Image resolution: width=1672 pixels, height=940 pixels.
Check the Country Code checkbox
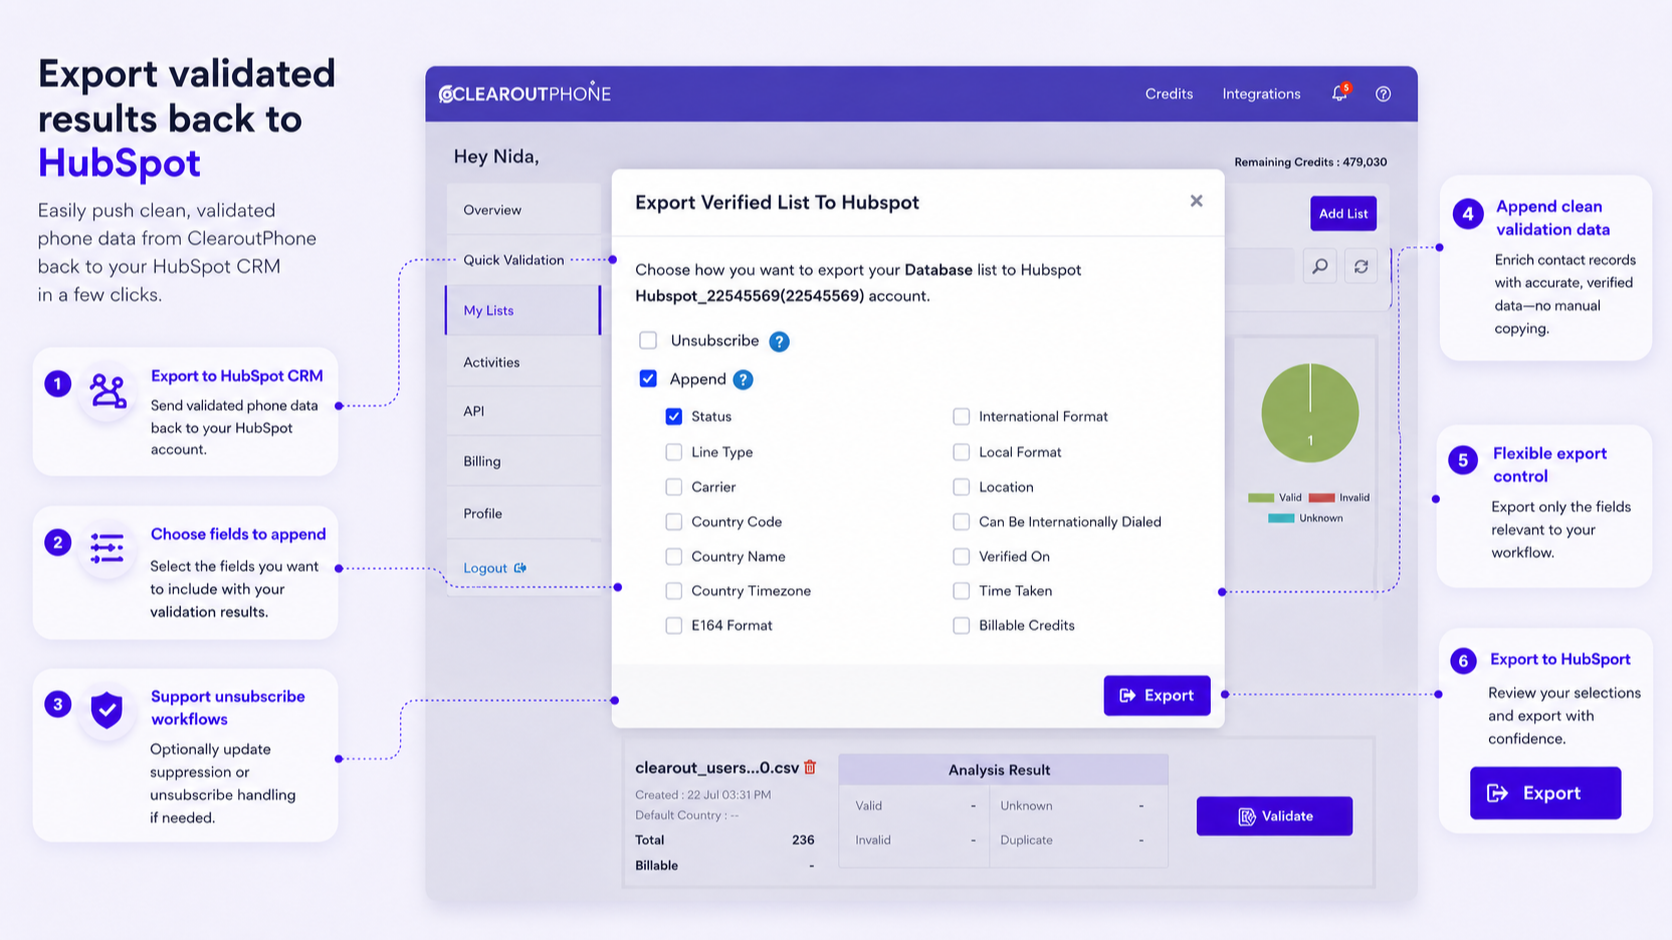pyautogui.click(x=674, y=522)
